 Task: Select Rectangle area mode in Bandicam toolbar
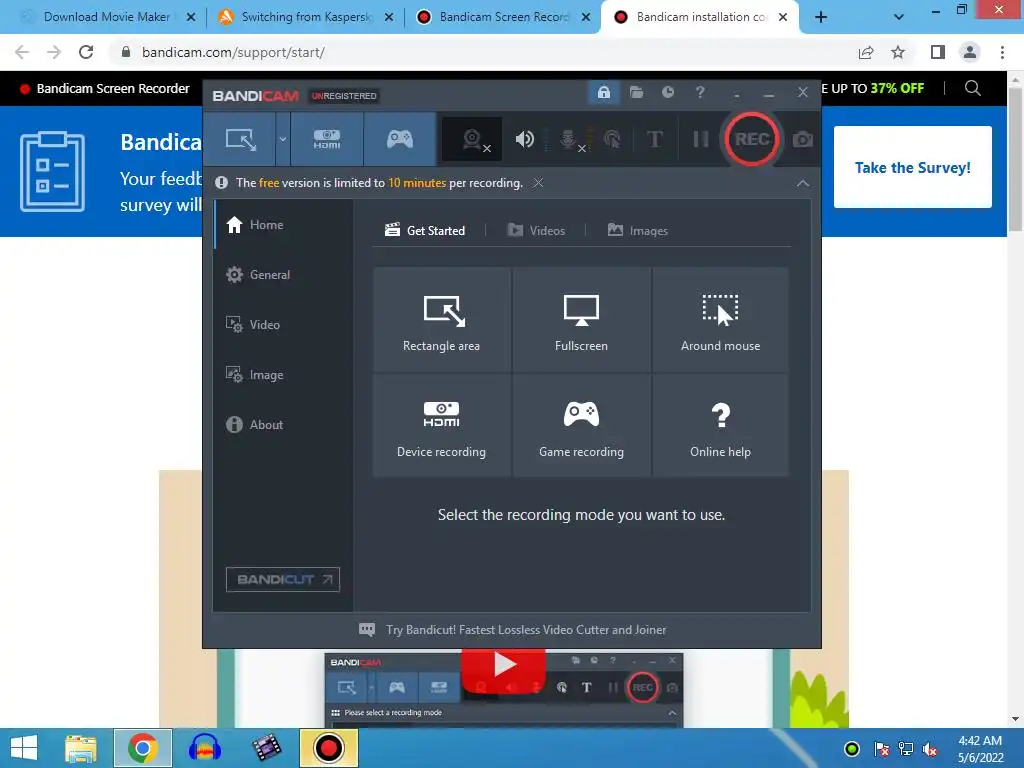[x=240, y=139]
